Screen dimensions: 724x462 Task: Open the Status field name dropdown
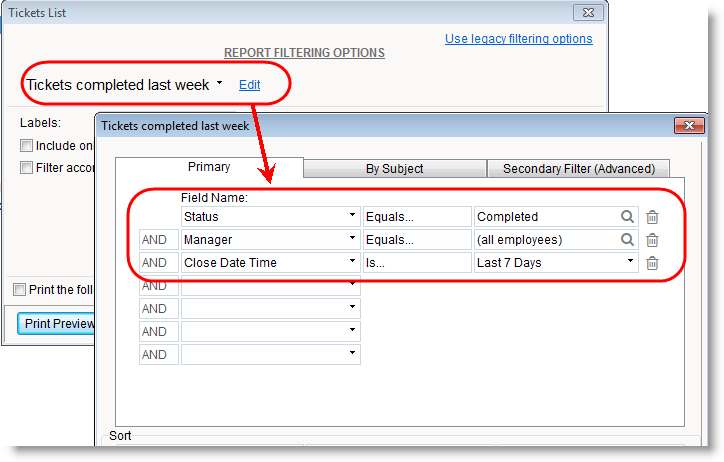(x=352, y=217)
